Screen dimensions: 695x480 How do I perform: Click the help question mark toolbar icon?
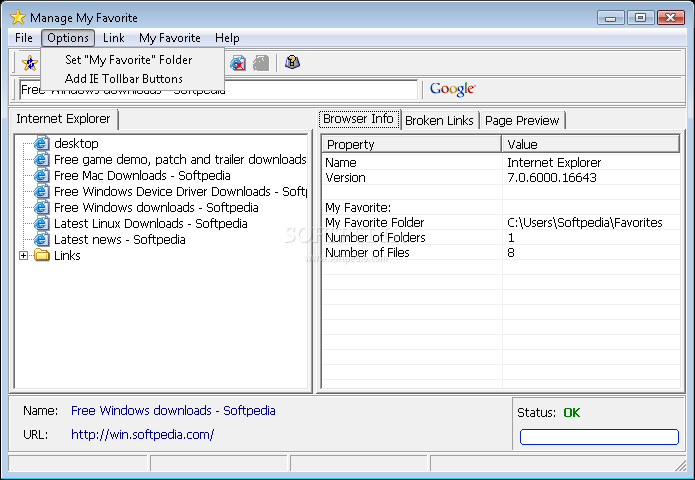[293, 62]
